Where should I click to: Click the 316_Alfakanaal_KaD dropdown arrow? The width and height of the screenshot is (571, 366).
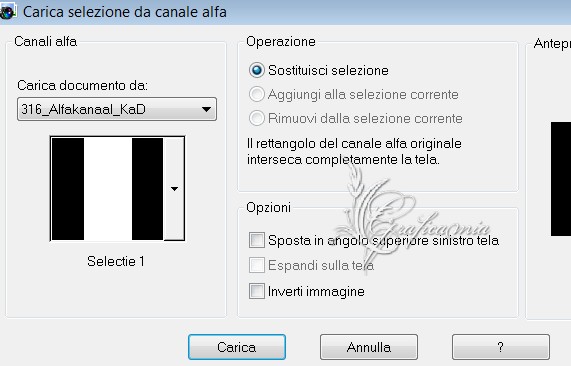click(x=206, y=109)
